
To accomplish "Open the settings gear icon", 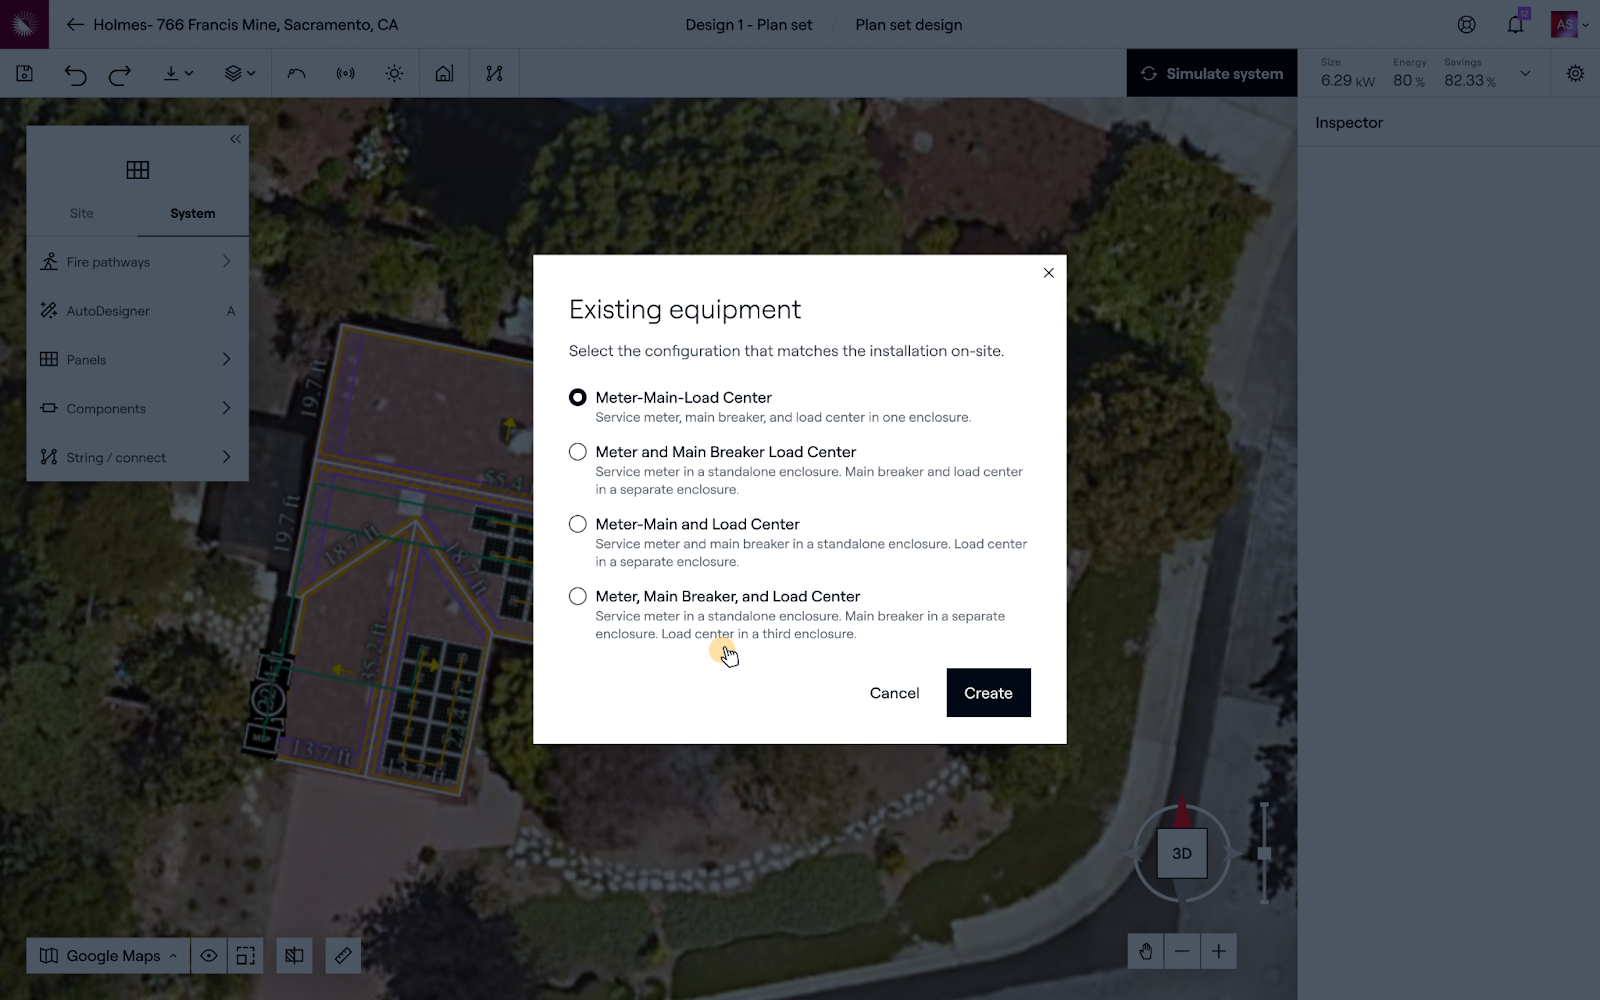I will 1575,74.
